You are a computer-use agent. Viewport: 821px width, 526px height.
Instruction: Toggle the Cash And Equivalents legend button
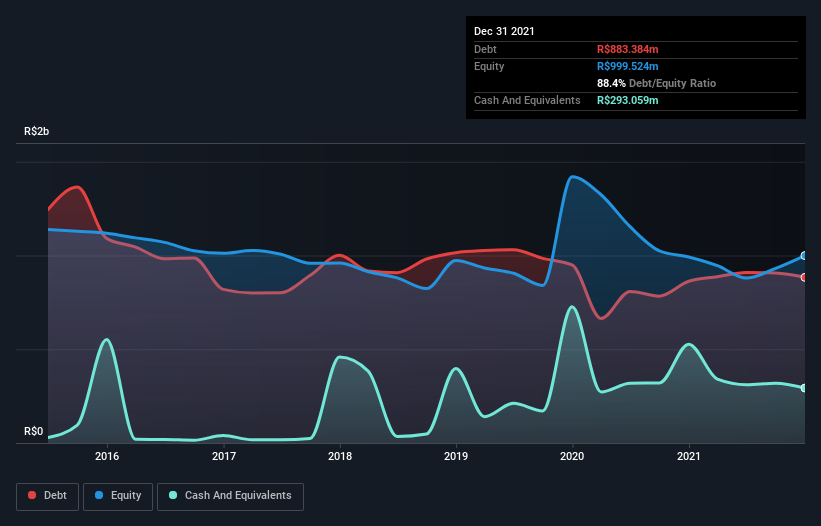[x=230, y=496]
